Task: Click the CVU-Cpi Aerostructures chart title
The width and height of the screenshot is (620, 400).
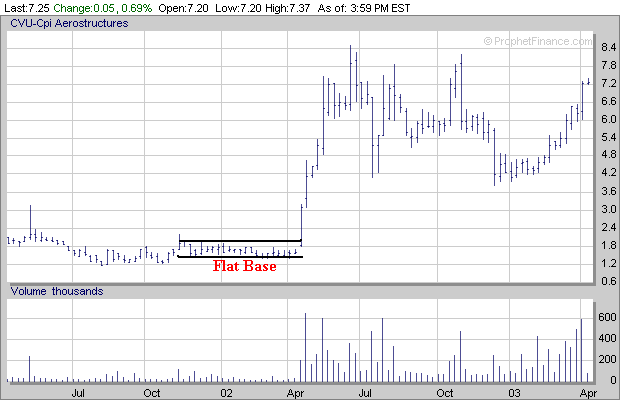Action: click(69, 23)
